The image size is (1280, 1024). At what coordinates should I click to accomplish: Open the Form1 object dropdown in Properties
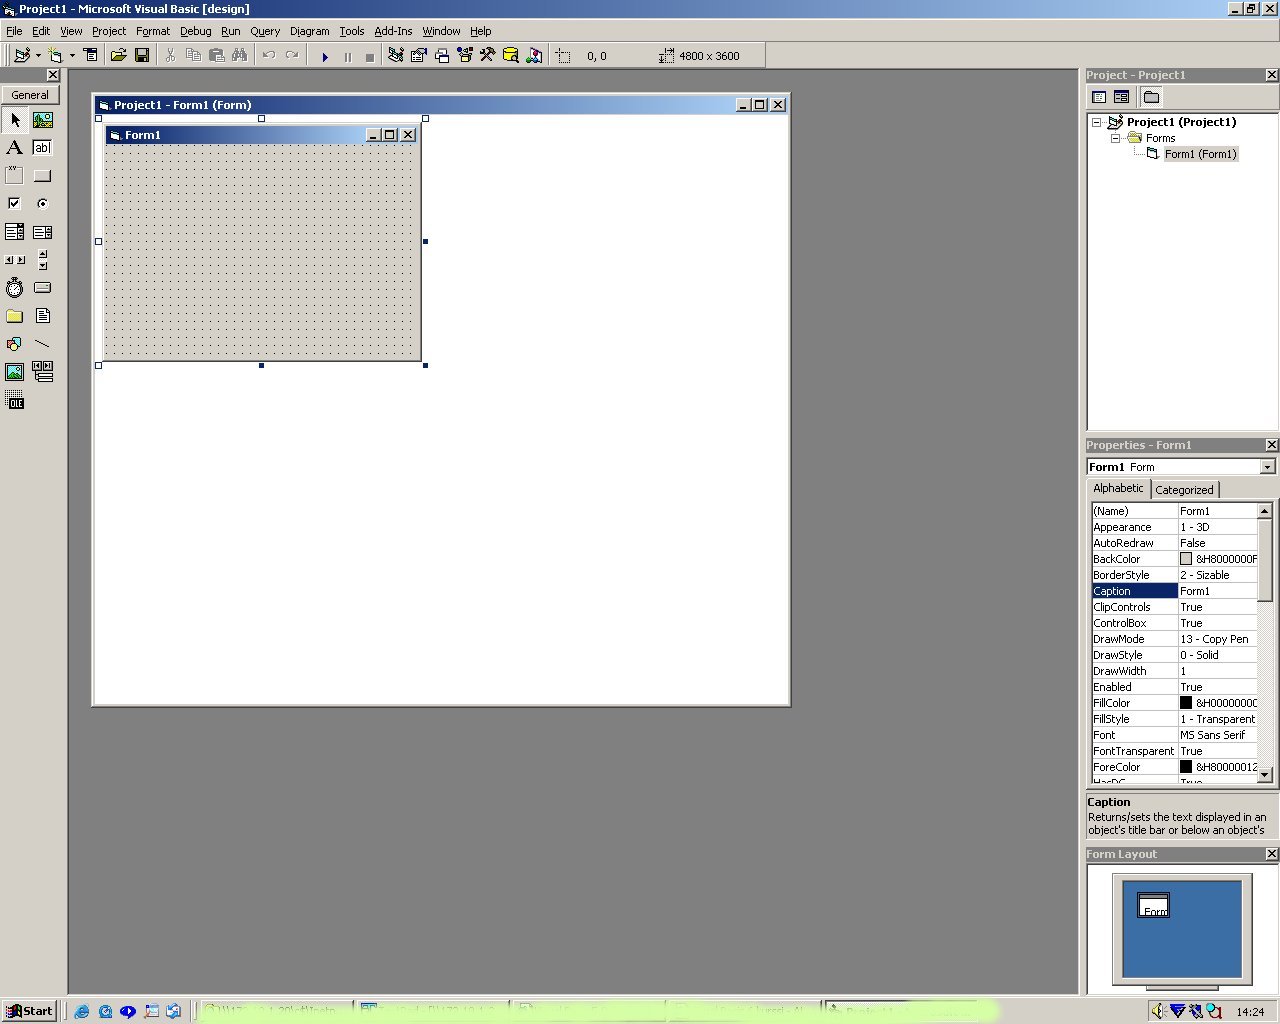coord(1267,467)
